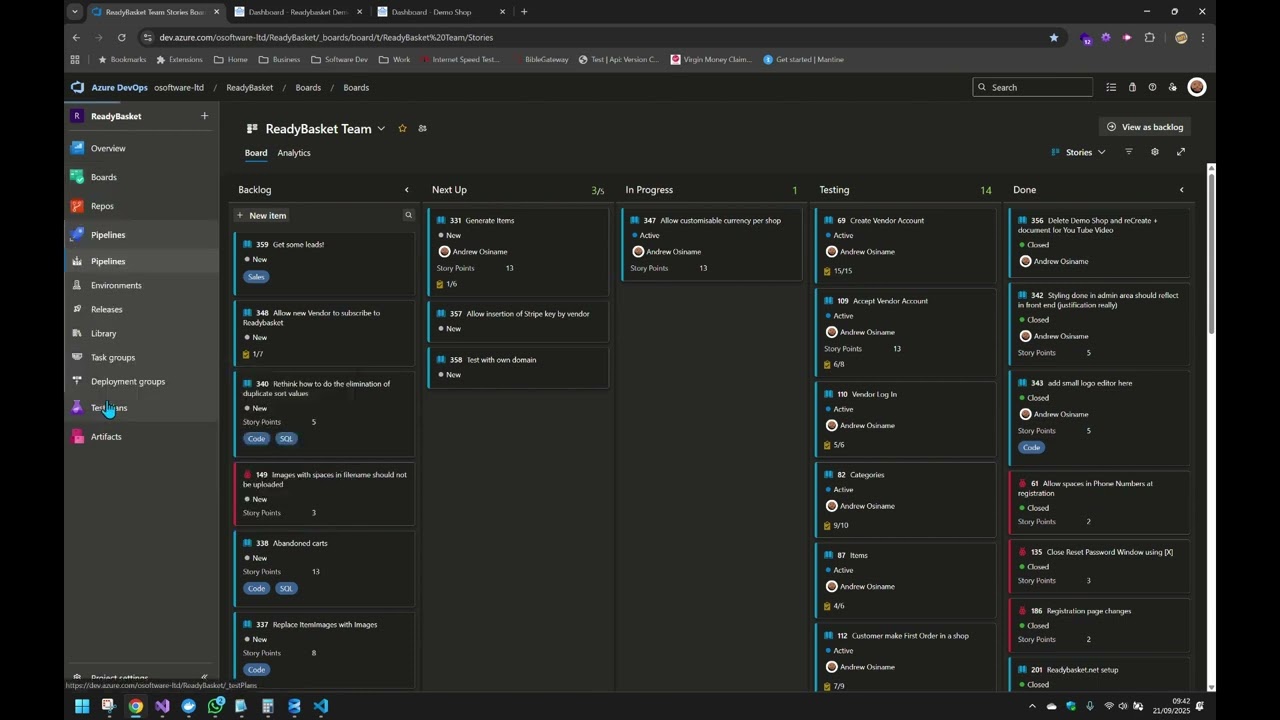Switch to Dashboard - Readybasket Demo browser tab

pos(297,12)
